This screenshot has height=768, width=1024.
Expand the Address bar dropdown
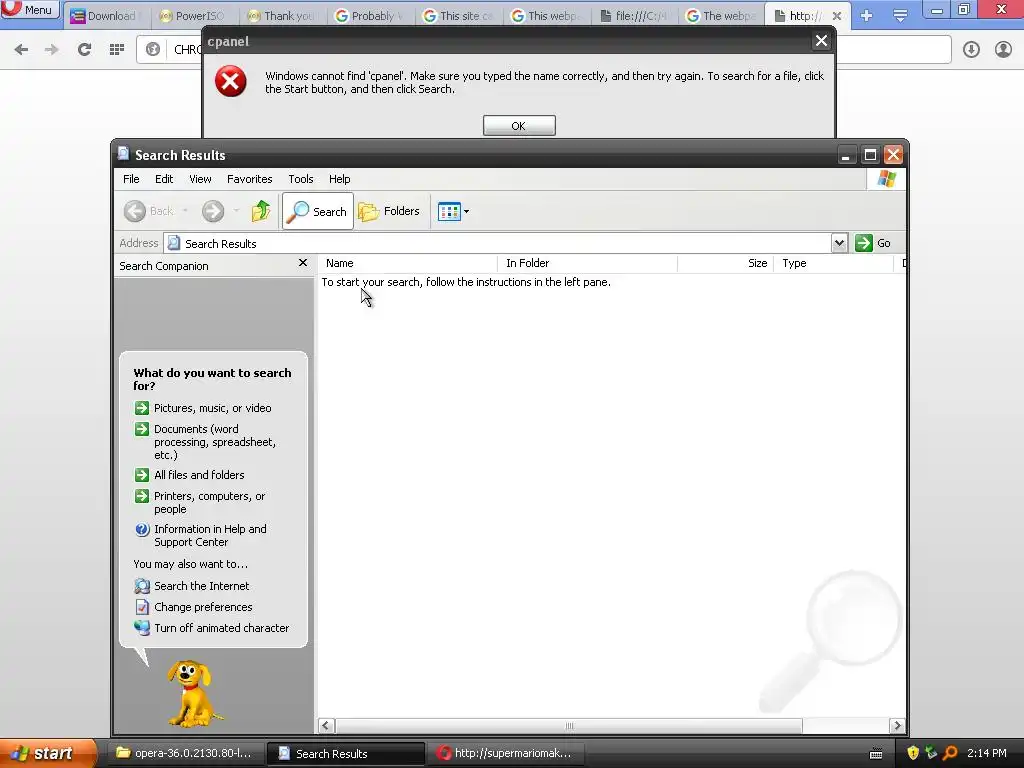click(839, 243)
